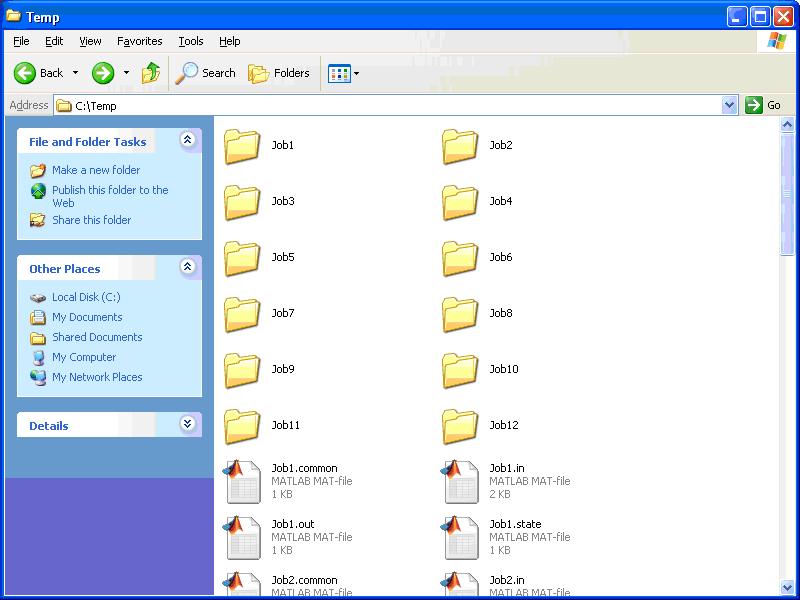Select the Job12 folder icon
This screenshot has height=600, width=800.
coord(460,426)
